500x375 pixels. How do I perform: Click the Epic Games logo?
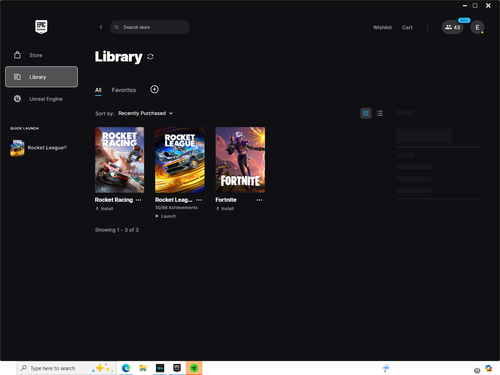pos(41,27)
